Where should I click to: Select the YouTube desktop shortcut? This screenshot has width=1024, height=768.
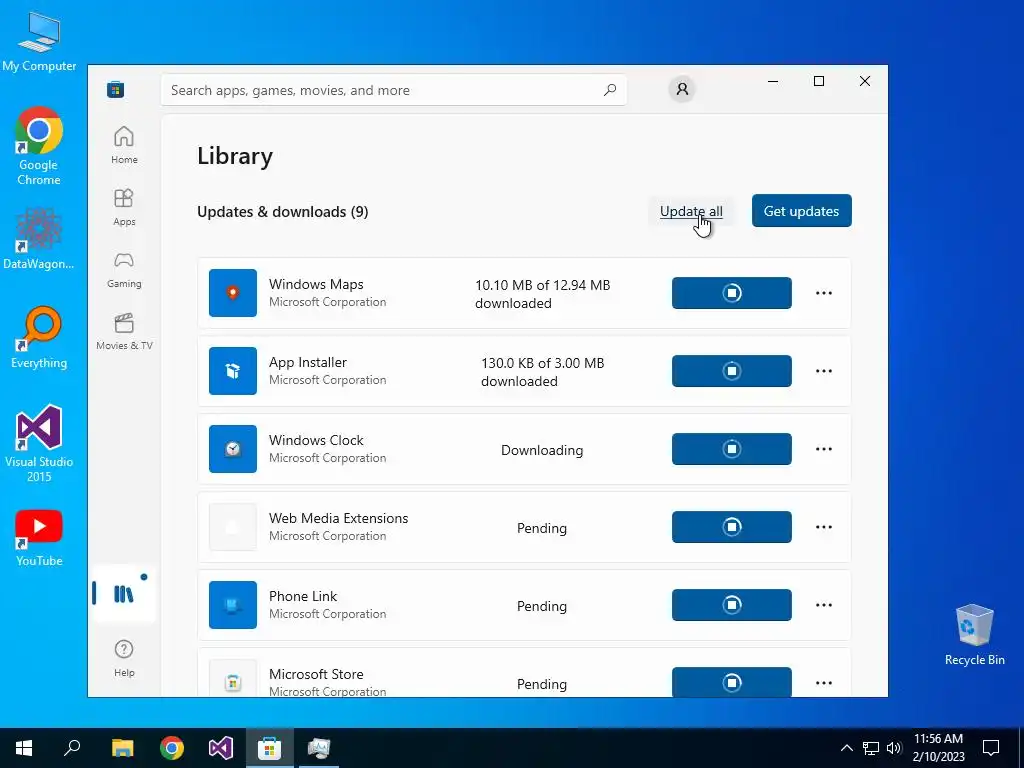[x=39, y=538]
